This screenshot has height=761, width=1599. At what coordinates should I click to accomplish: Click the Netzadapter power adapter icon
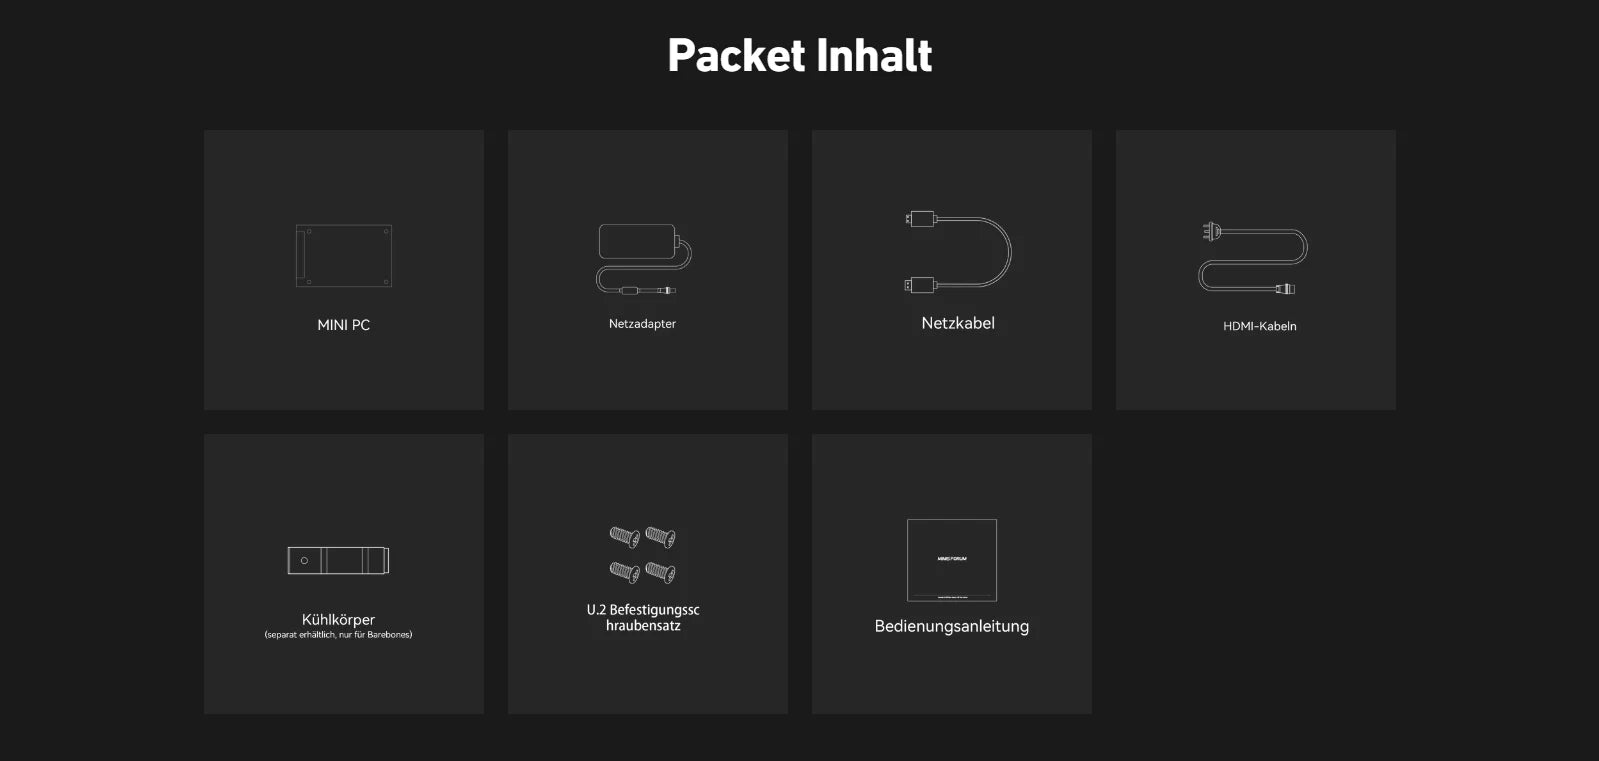pyautogui.click(x=644, y=259)
